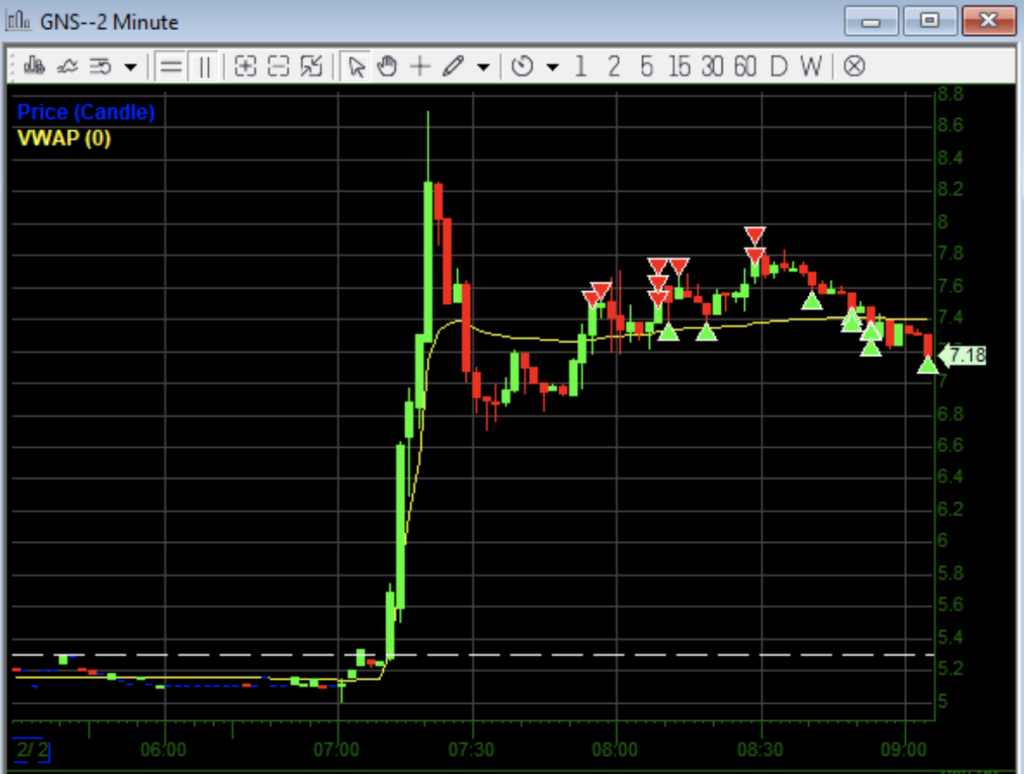The image size is (1024, 774).
Task: Click the Price (Candle) legend label
Action: (86, 112)
